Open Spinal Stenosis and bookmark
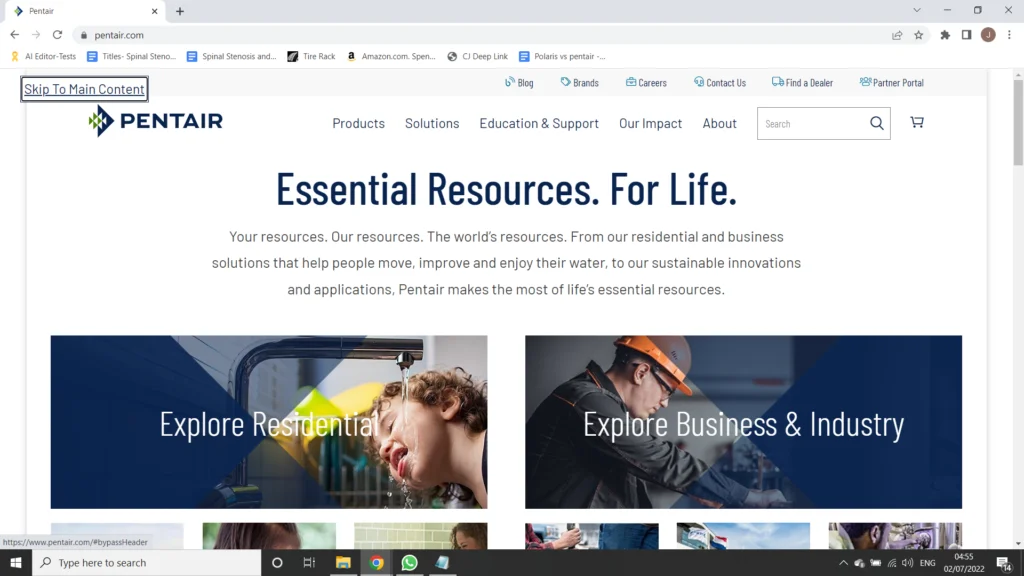Image resolution: width=1024 pixels, height=576 pixels. click(x=231, y=56)
